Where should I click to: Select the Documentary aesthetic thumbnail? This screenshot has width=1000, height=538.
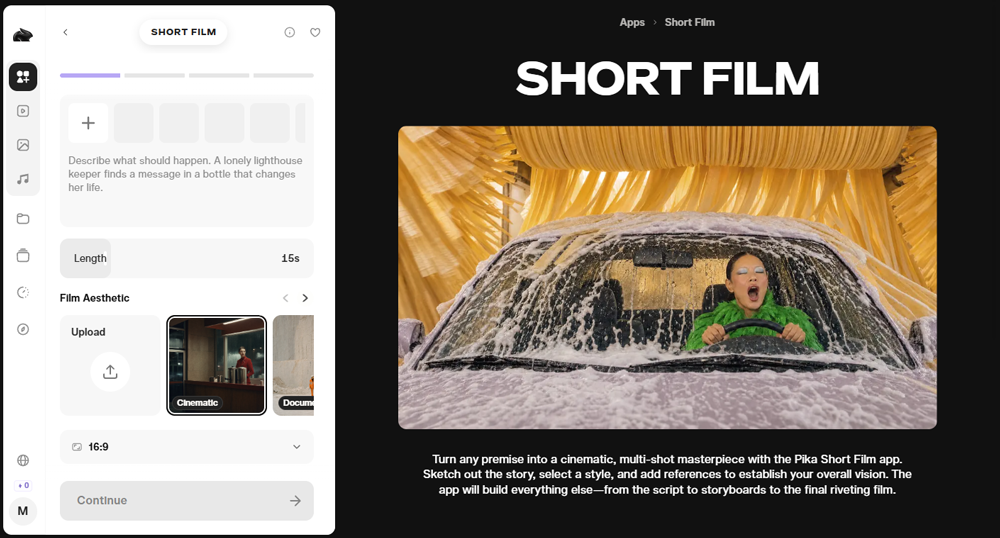(x=293, y=365)
